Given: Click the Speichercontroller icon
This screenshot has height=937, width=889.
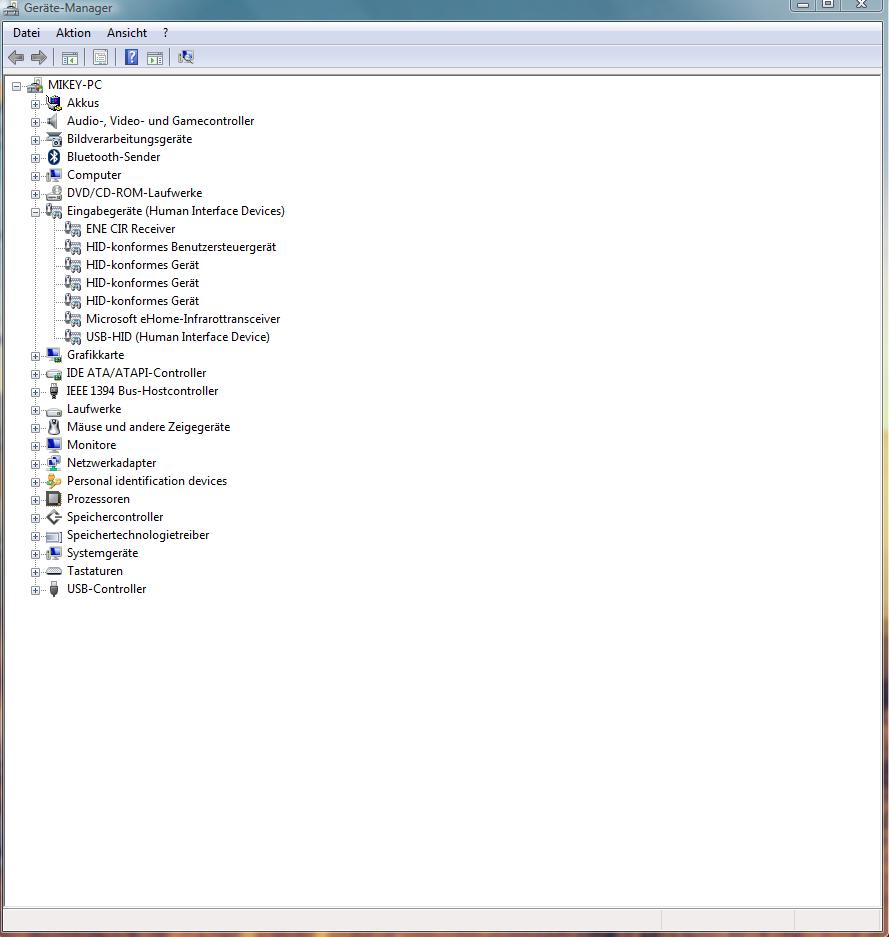Looking at the screenshot, I should 54,517.
